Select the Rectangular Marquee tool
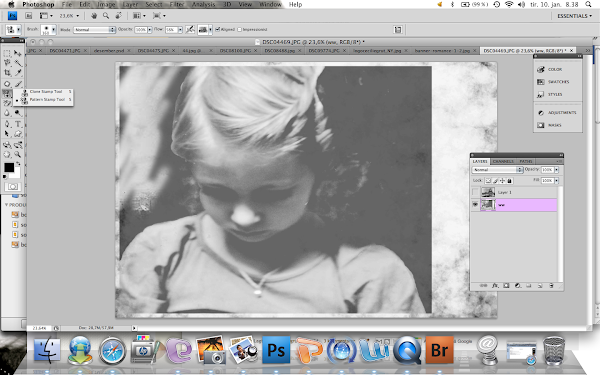Image resolution: width=600 pixels, height=375 pixels. pos(7,53)
